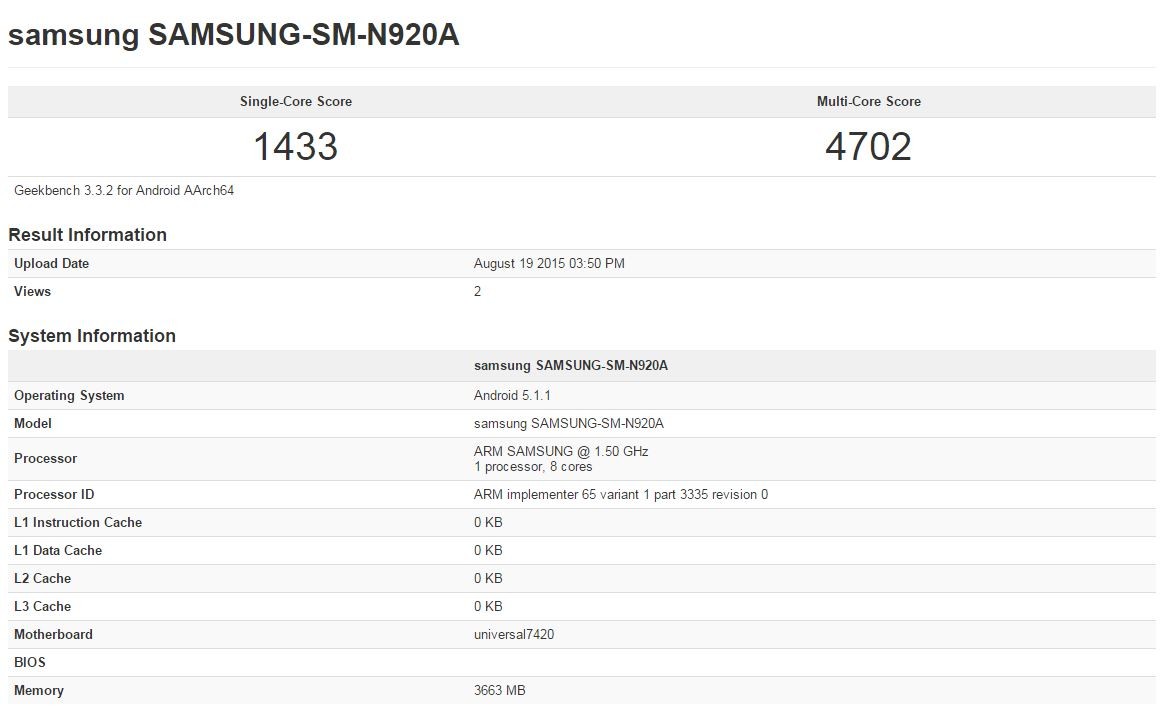The width and height of the screenshot is (1166, 711).
Task: Click the universal7420 motherboard value
Action: (514, 634)
